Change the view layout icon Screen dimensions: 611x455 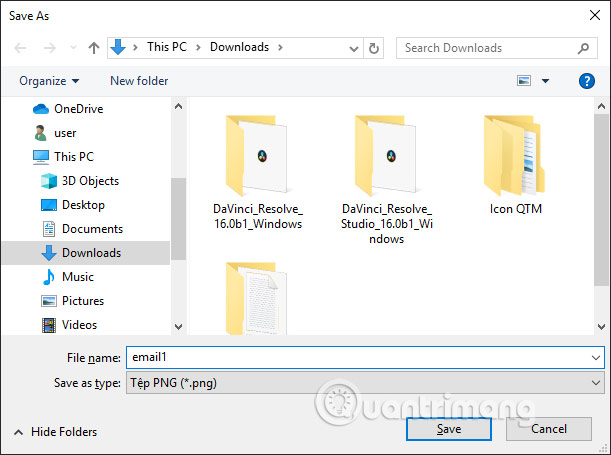click(x=524, y=81)
